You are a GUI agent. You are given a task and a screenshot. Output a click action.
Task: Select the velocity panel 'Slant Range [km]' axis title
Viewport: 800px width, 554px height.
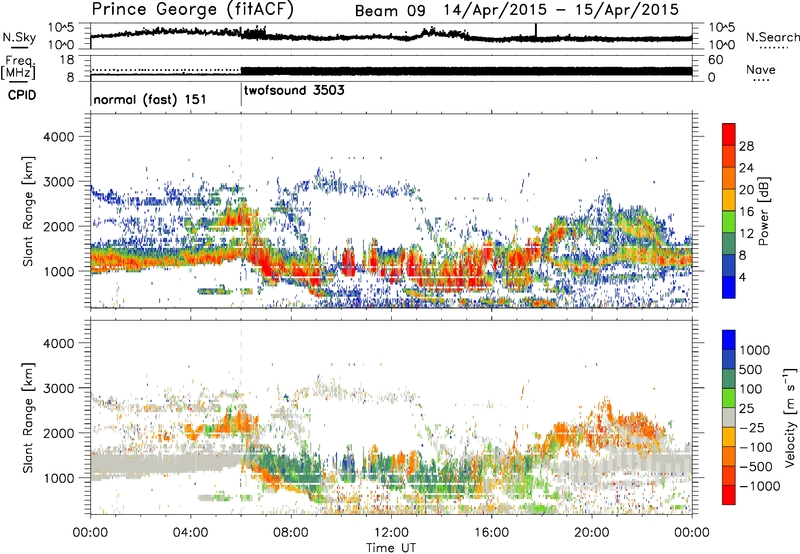point(28,418)
